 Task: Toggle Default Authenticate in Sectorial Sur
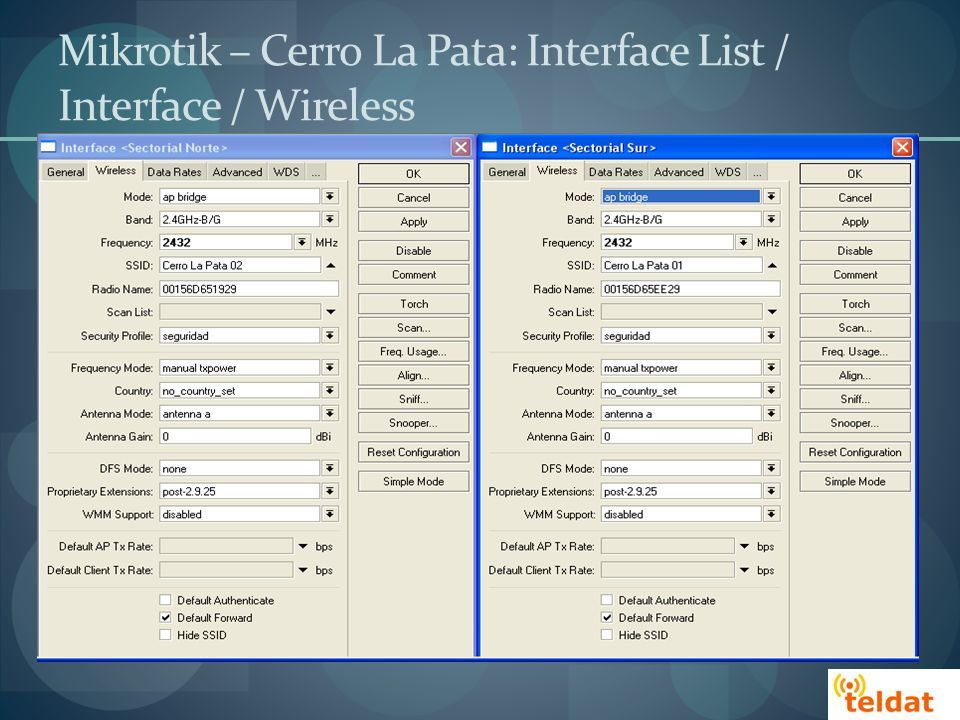pos(607,600)
